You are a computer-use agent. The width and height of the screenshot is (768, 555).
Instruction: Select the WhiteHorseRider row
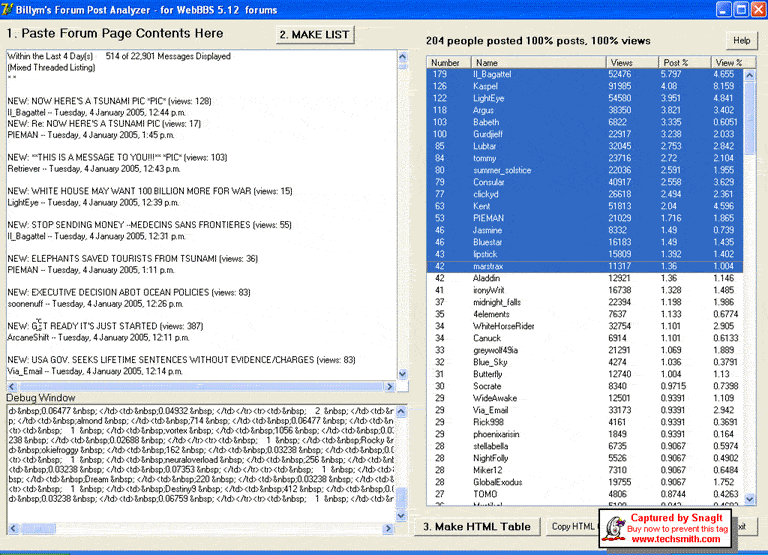585,326
